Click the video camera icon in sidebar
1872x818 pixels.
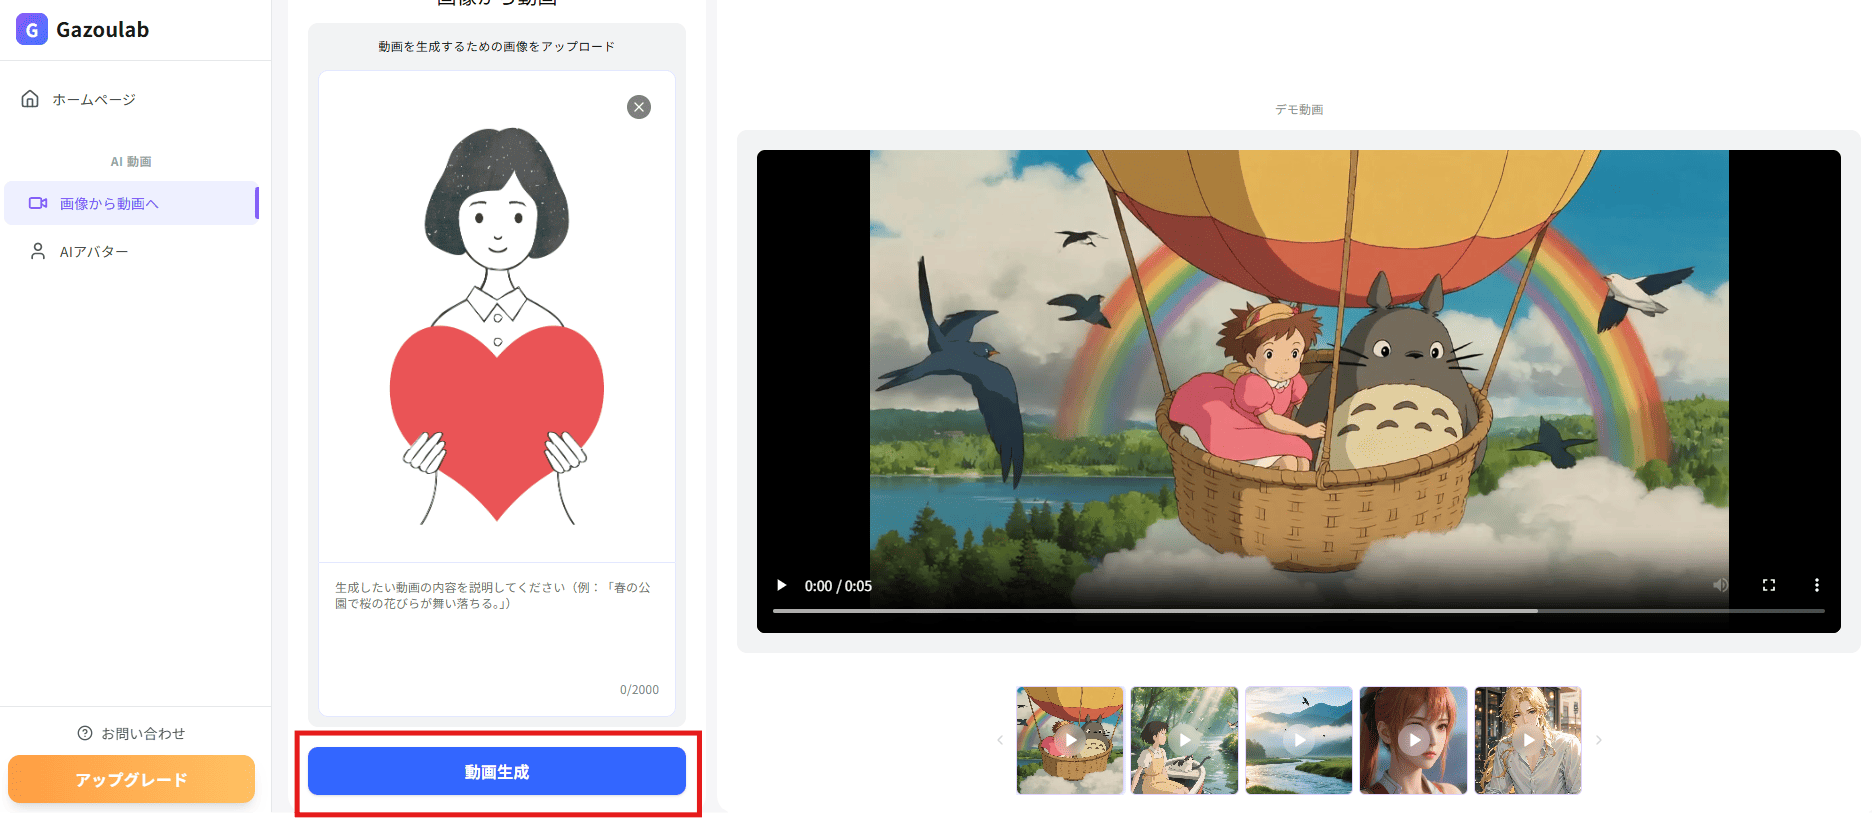point(38,203)
